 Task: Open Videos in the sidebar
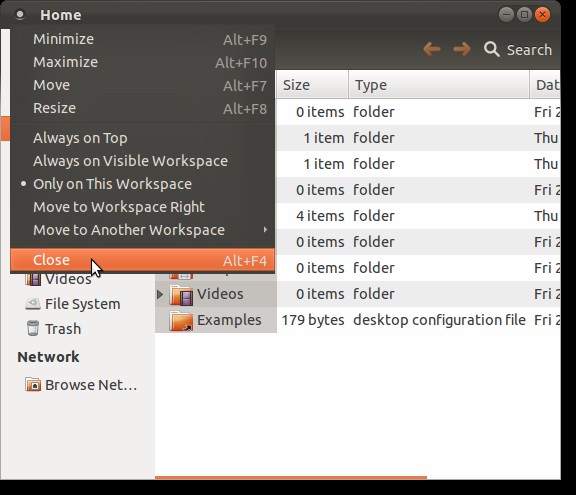point(68,280)
